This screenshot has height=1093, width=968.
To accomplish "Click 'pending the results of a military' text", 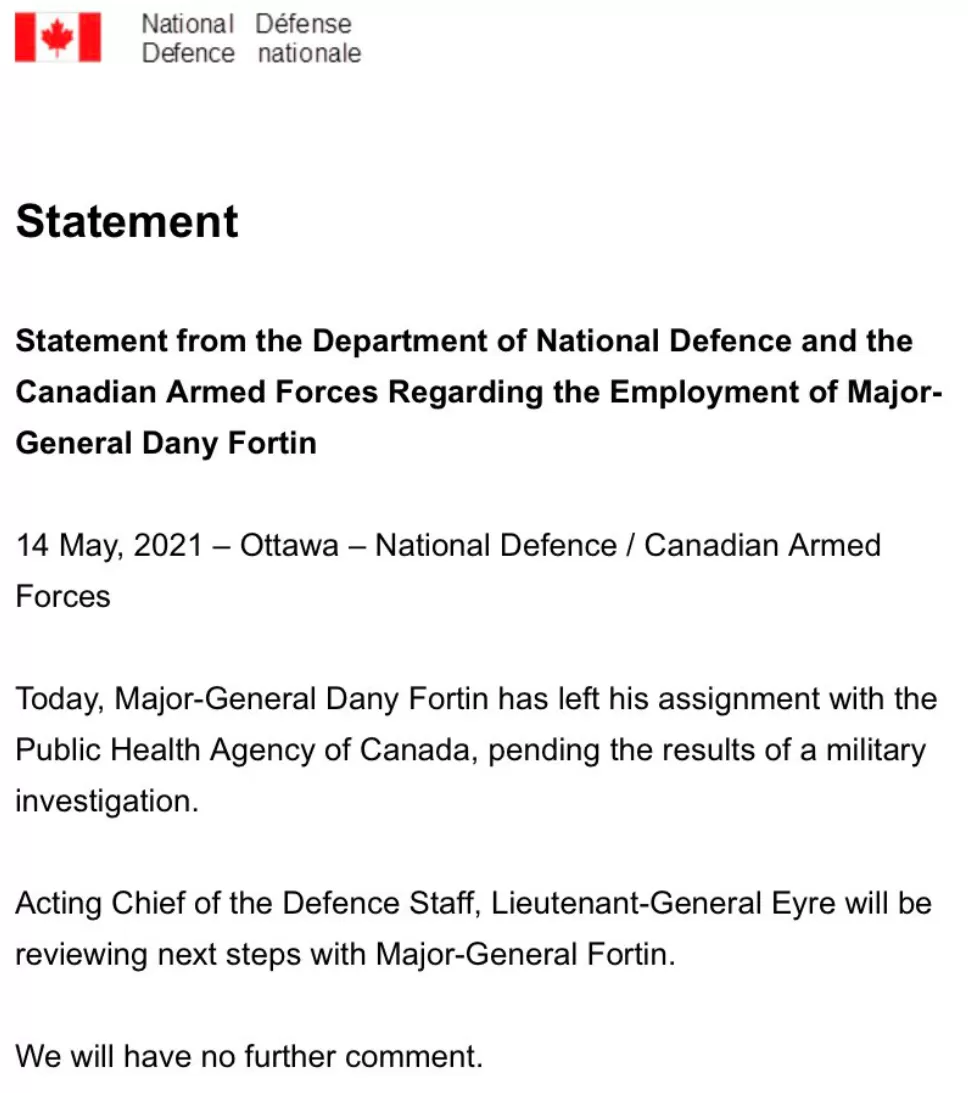I will click(707, 750).
